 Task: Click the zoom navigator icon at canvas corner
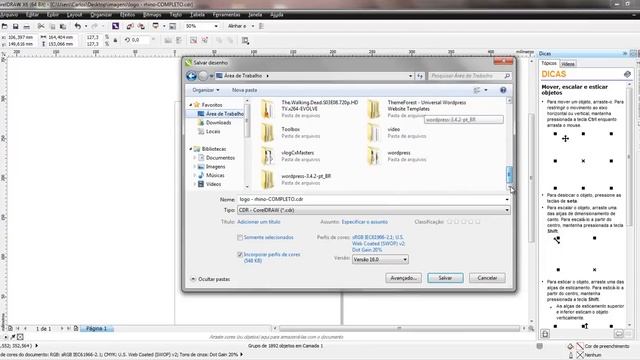tap(531, 328)
